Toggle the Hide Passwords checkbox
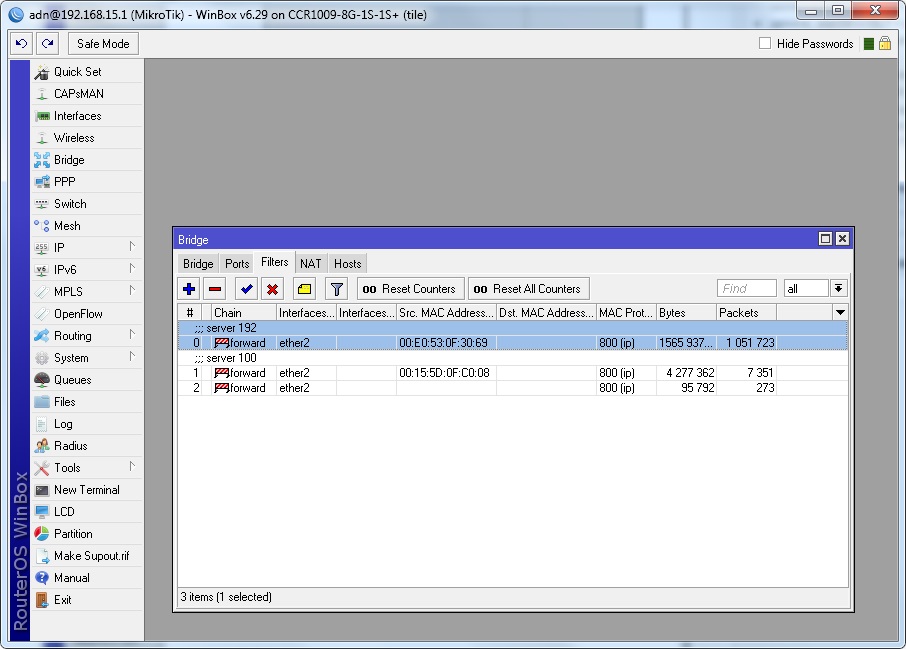Screen dimensions: 906x649 pos(765,44)
